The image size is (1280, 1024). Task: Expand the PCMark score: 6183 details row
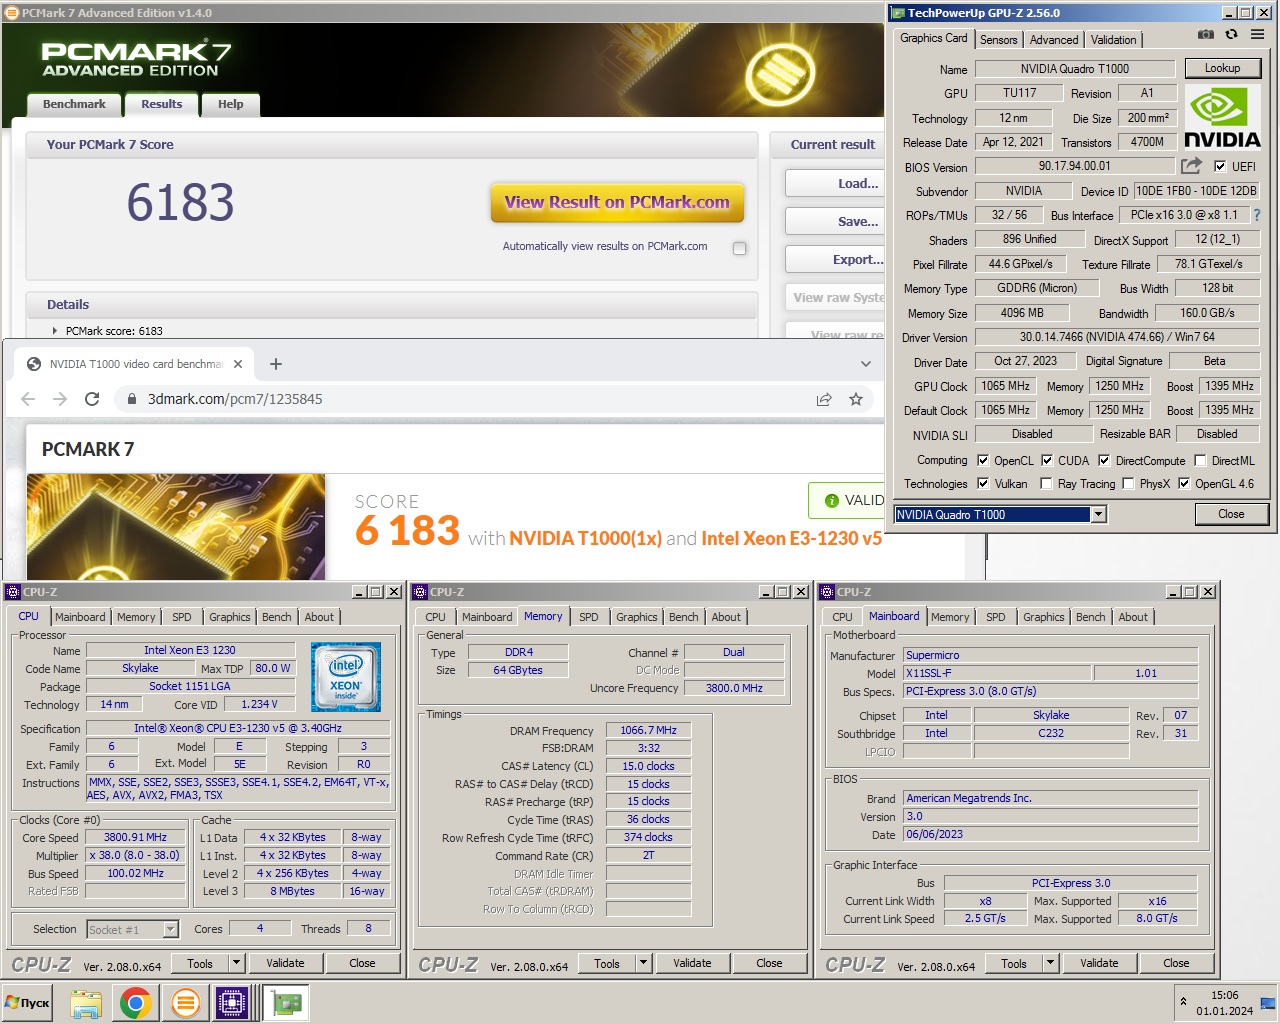(55, 331)
